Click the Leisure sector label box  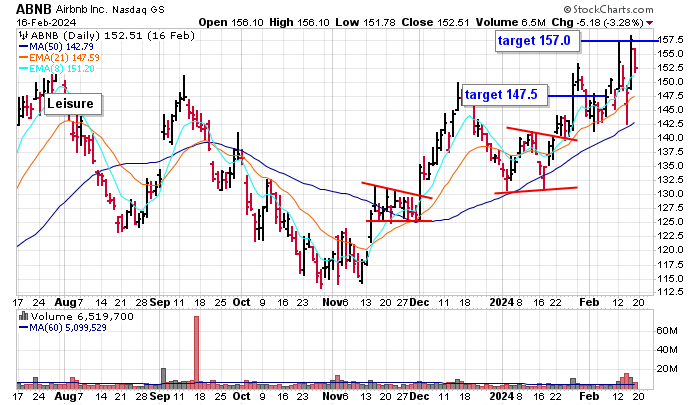point(73,104)
